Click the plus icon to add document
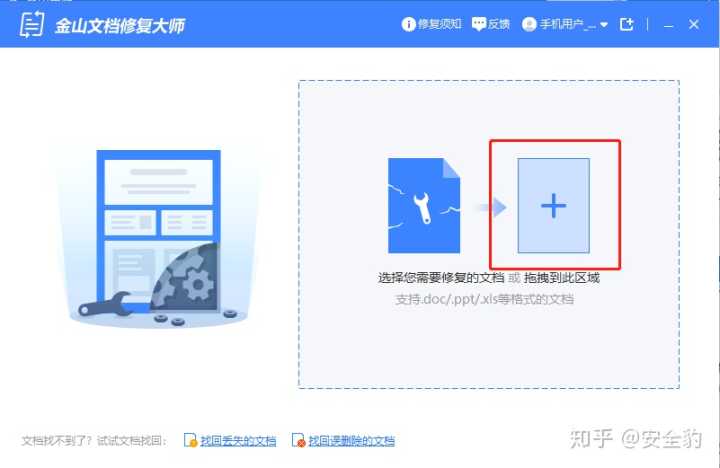This screenshot has width=720, height=468. [554, 205]
